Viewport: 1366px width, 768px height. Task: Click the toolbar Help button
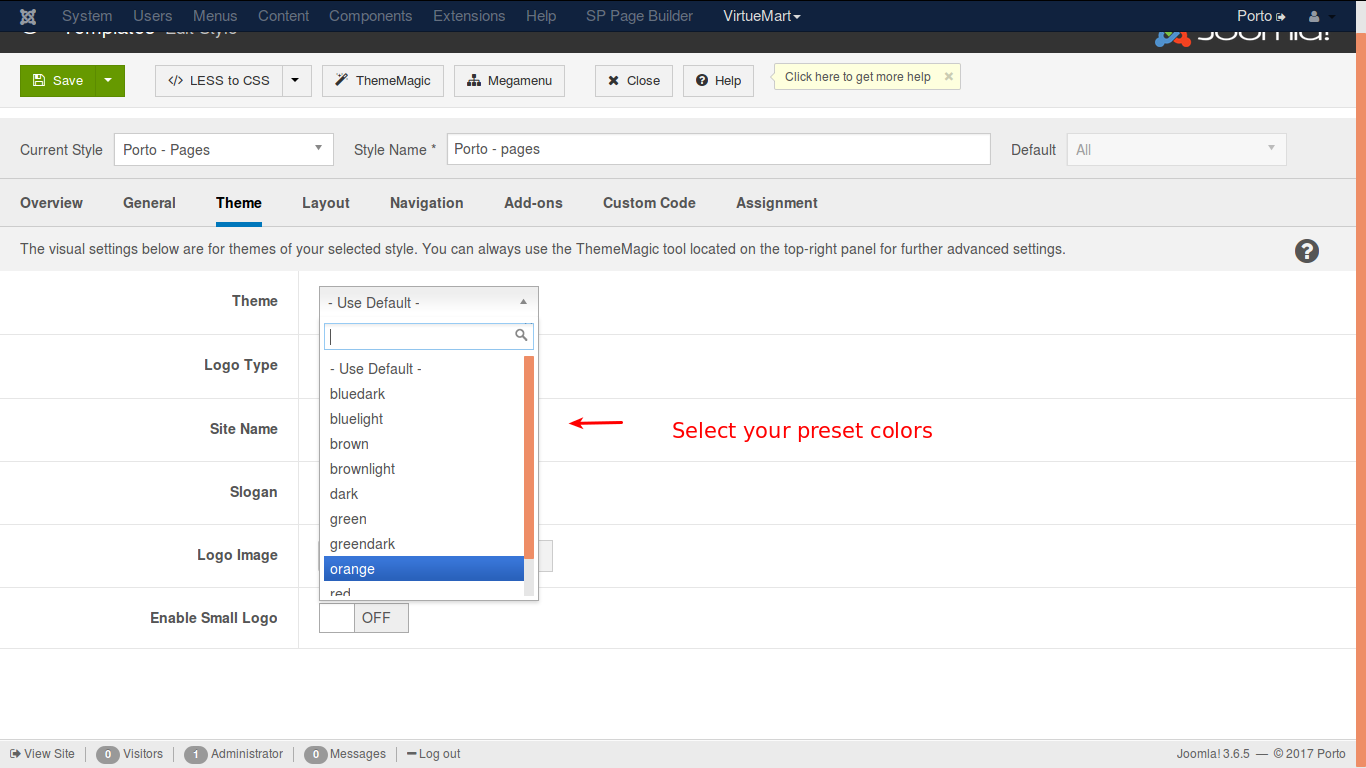tap(718, 81)
